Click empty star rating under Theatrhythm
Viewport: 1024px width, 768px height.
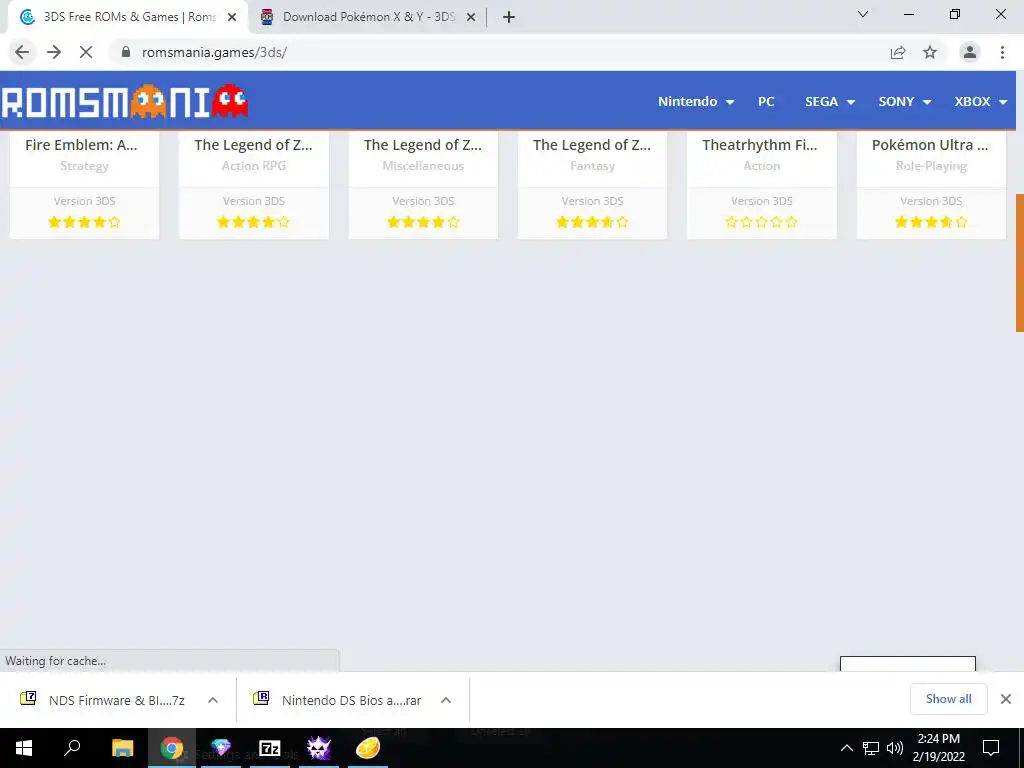(x=761, y=222)
